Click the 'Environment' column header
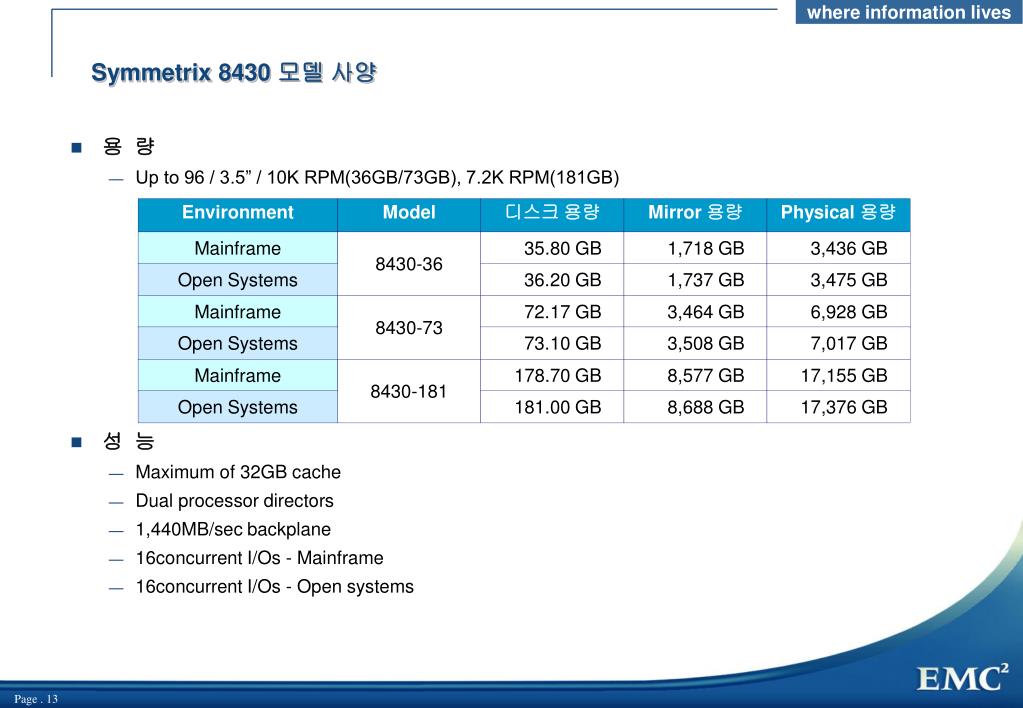1023x708 pixels. point(237,213)
